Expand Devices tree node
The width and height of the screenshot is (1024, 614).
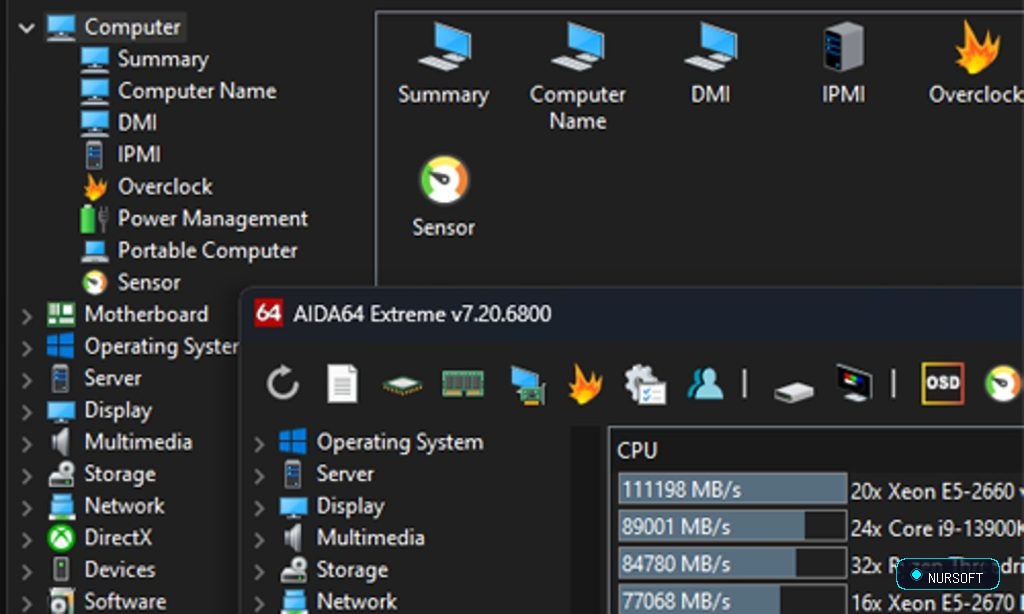coord(26,572)
